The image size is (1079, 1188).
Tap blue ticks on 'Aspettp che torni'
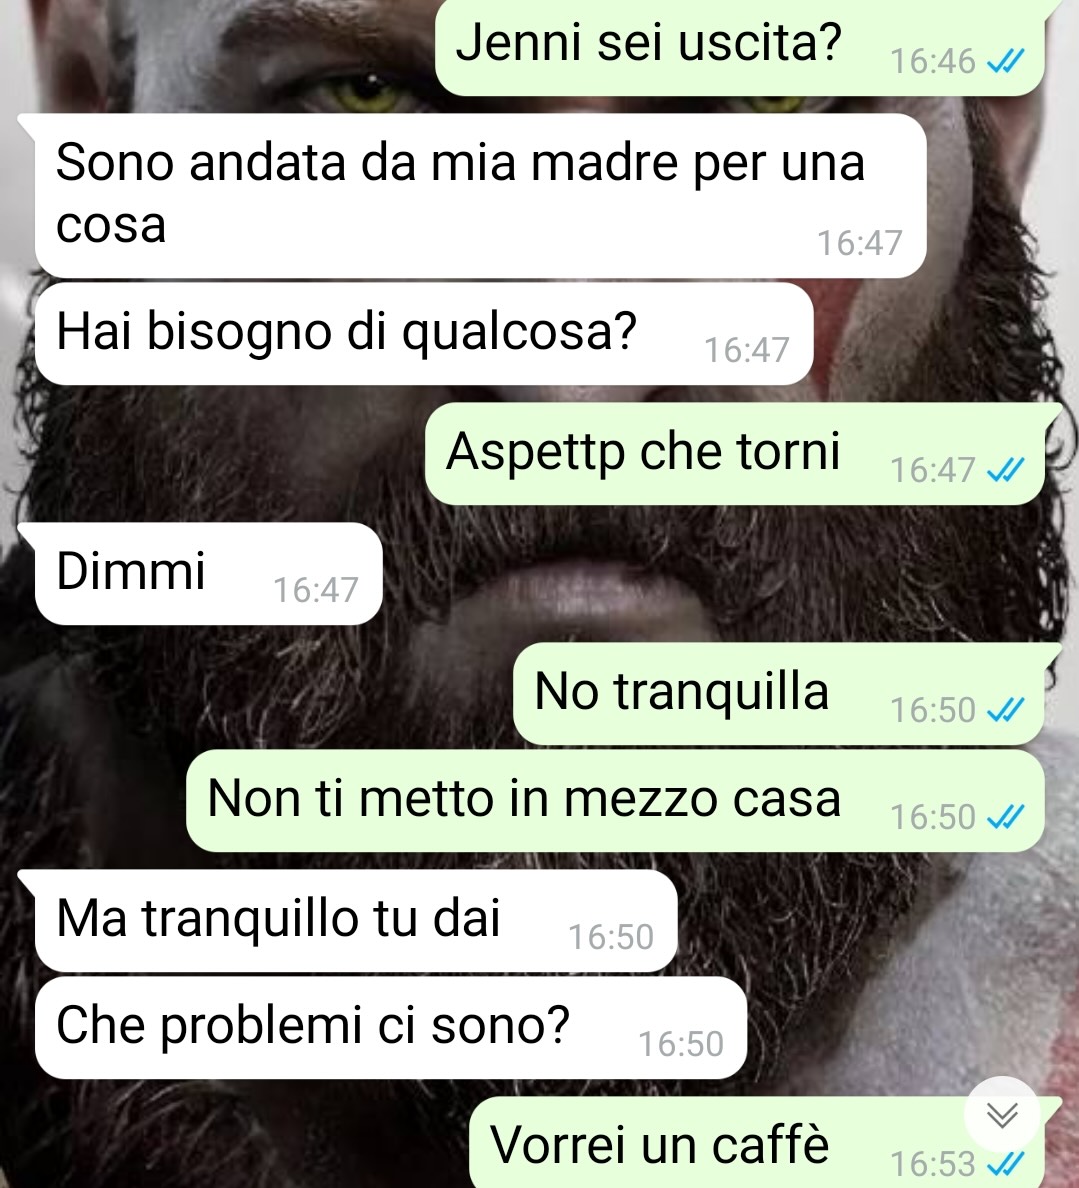[1006, 471]
